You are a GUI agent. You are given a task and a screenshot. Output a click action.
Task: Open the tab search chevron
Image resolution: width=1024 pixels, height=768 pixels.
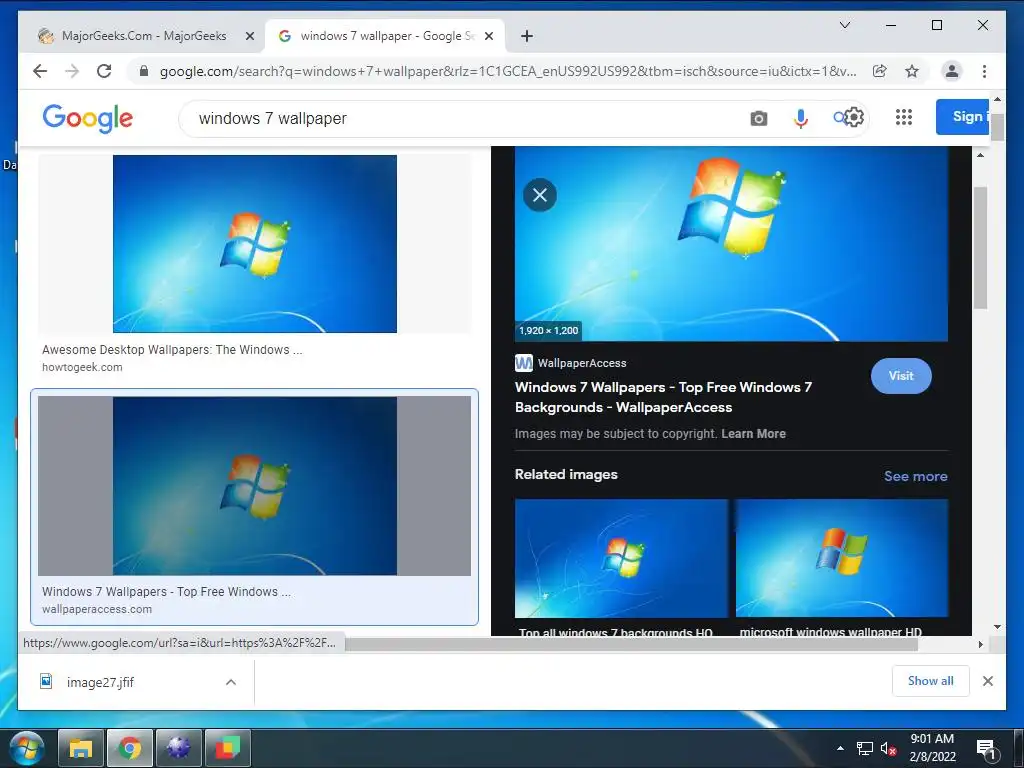pyautogui.click(x=844, y=25)
